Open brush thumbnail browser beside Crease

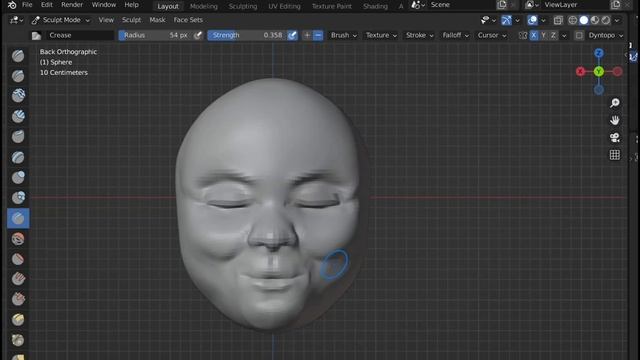click(36, 36)
